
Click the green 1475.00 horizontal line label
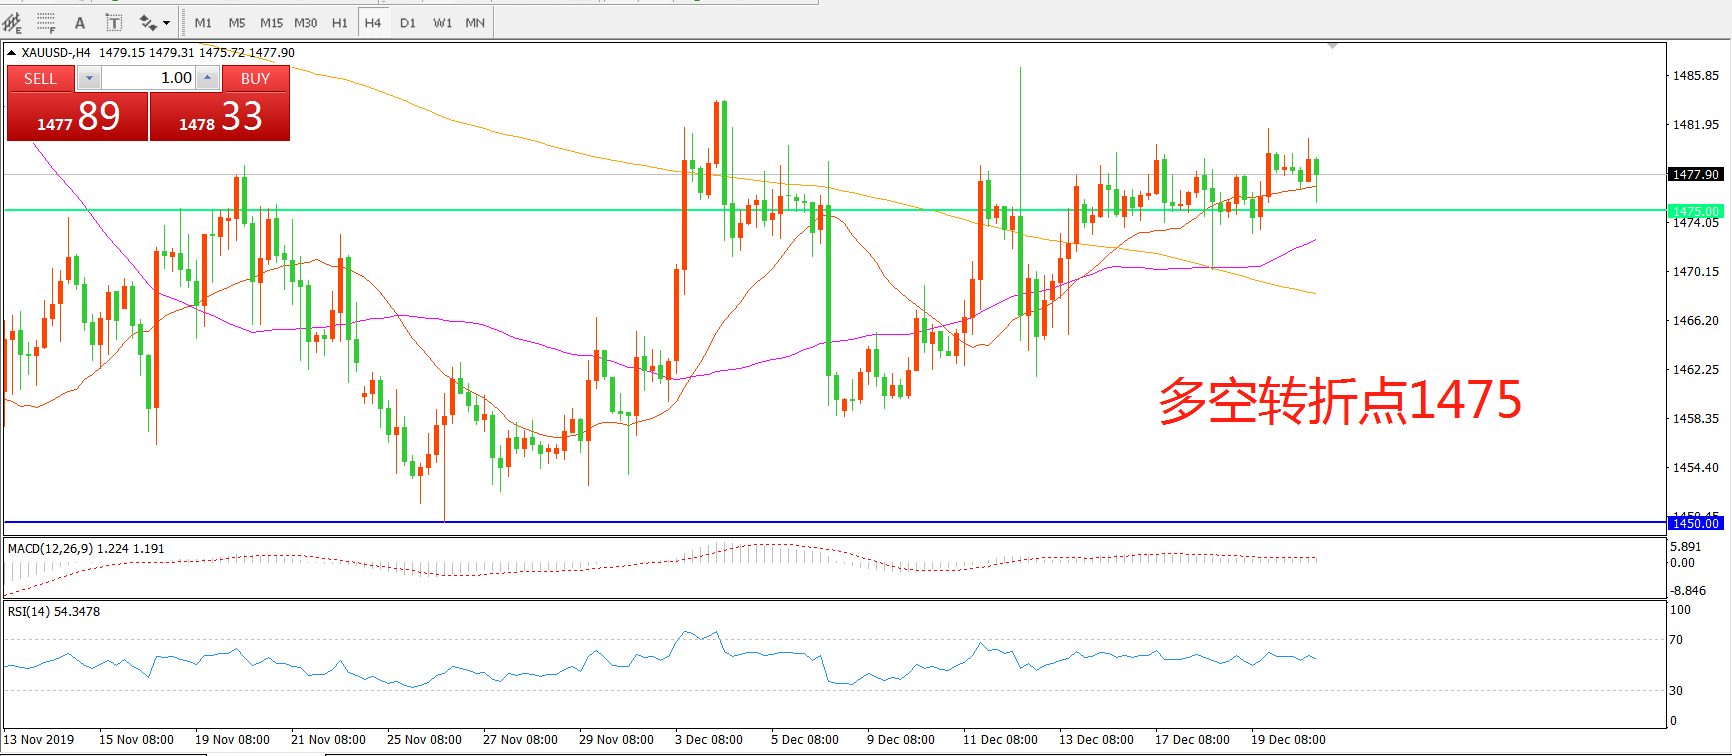coord(1695,211)
